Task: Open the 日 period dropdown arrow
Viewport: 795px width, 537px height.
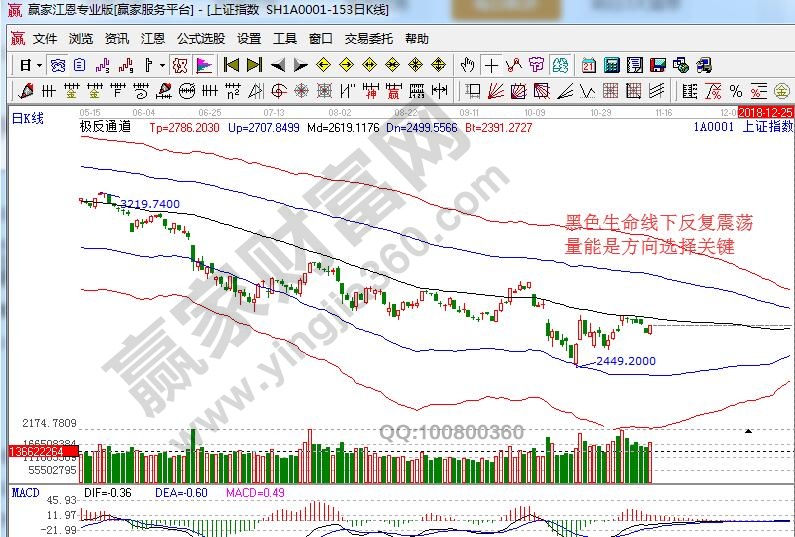Action: tap(38, 65)
